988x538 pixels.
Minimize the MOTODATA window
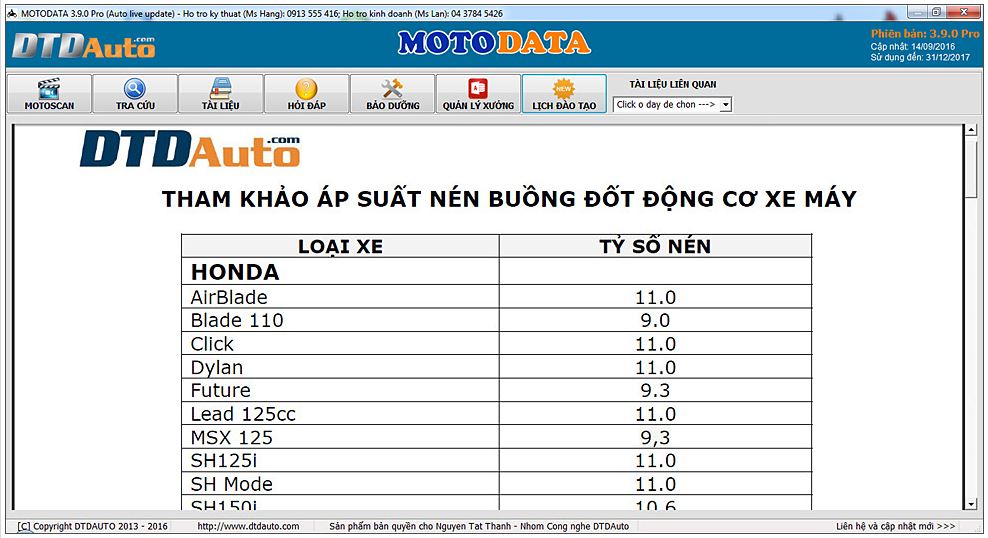(917, 12)
